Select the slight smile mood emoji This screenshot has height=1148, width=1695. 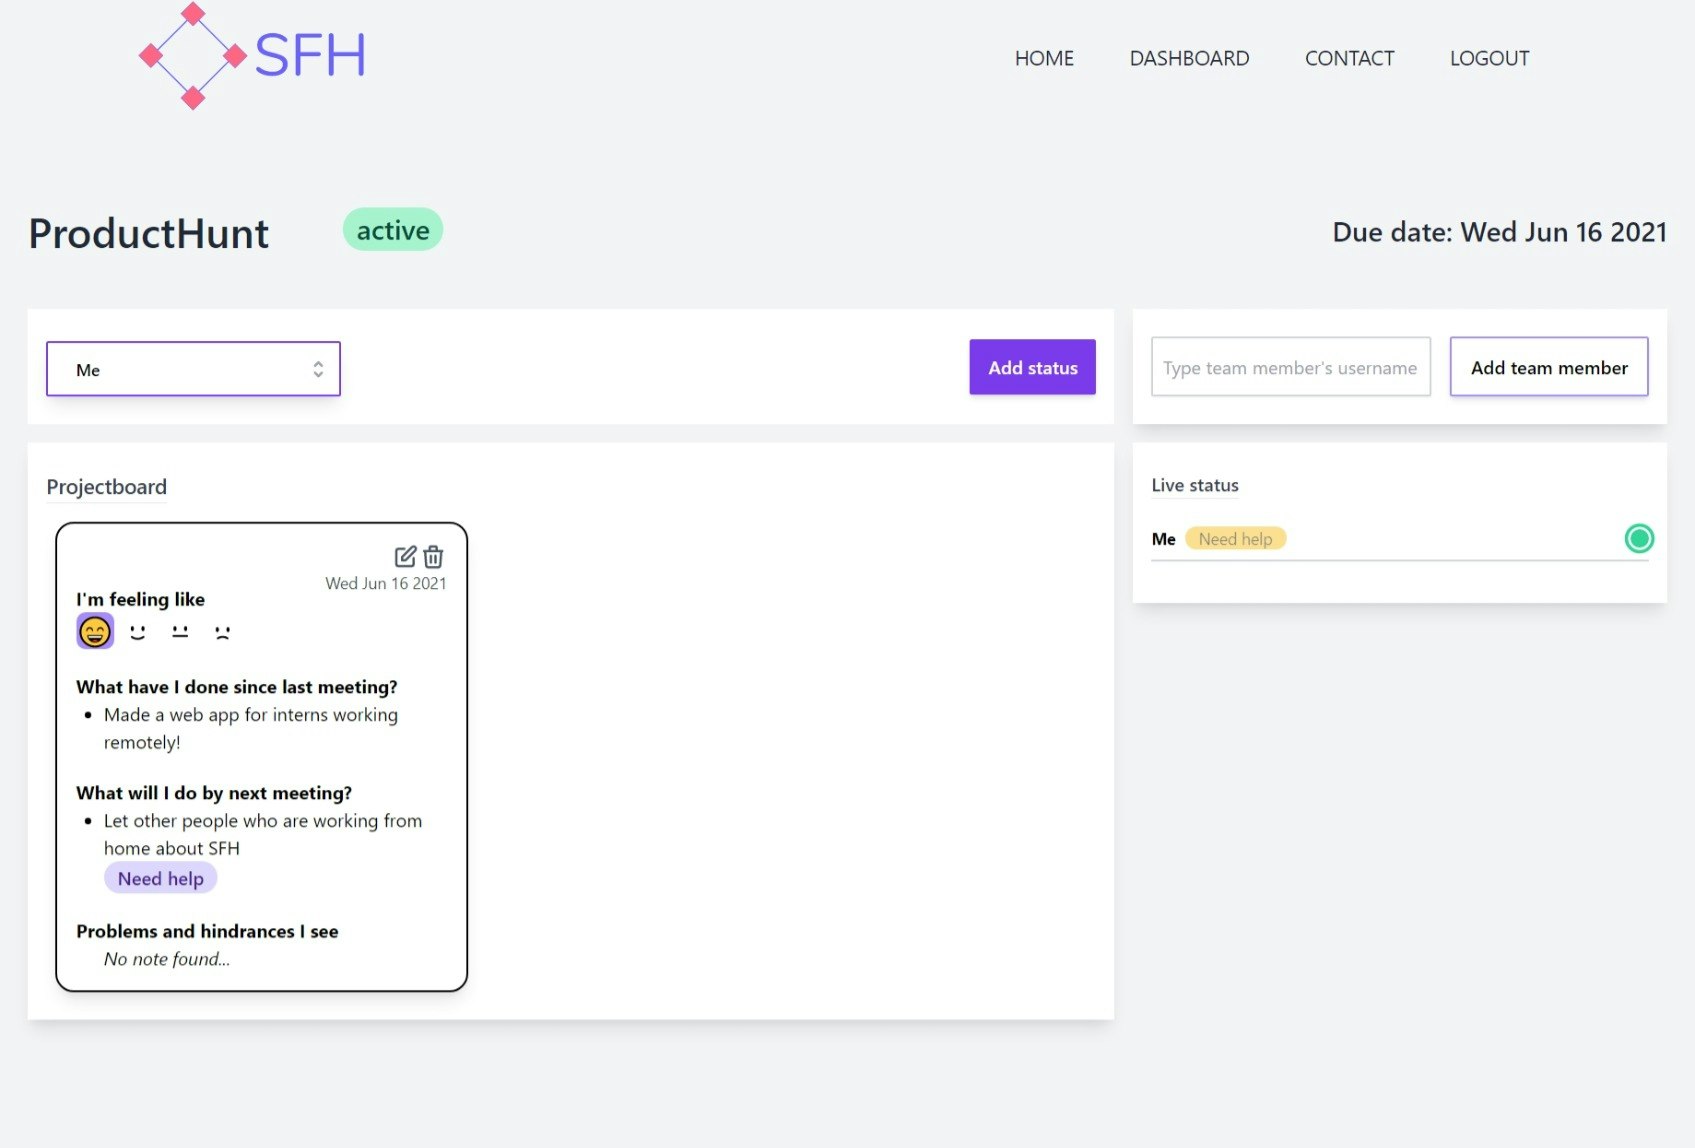(138, 632)
